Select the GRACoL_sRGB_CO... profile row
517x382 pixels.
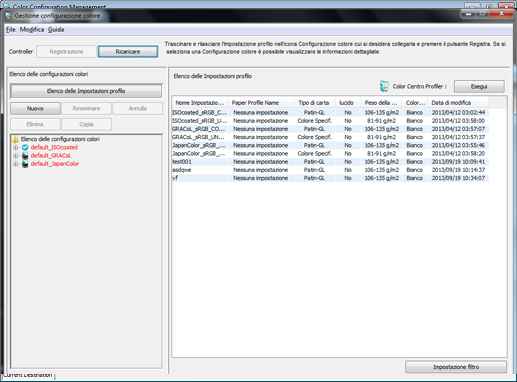click(x=330, y=129)
